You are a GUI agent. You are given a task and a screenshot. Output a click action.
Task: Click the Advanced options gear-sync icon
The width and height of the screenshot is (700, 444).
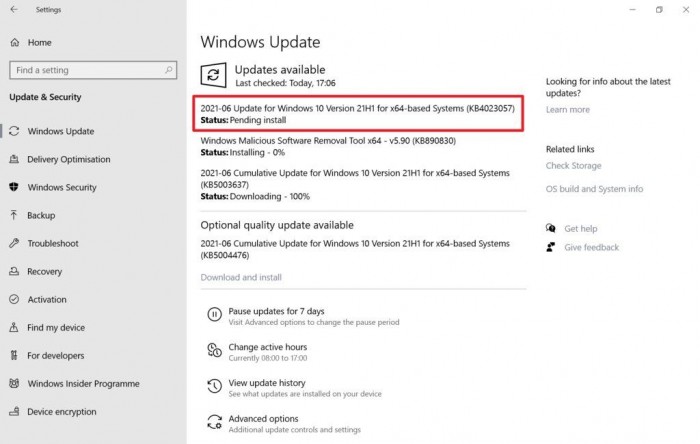(214, 422)
